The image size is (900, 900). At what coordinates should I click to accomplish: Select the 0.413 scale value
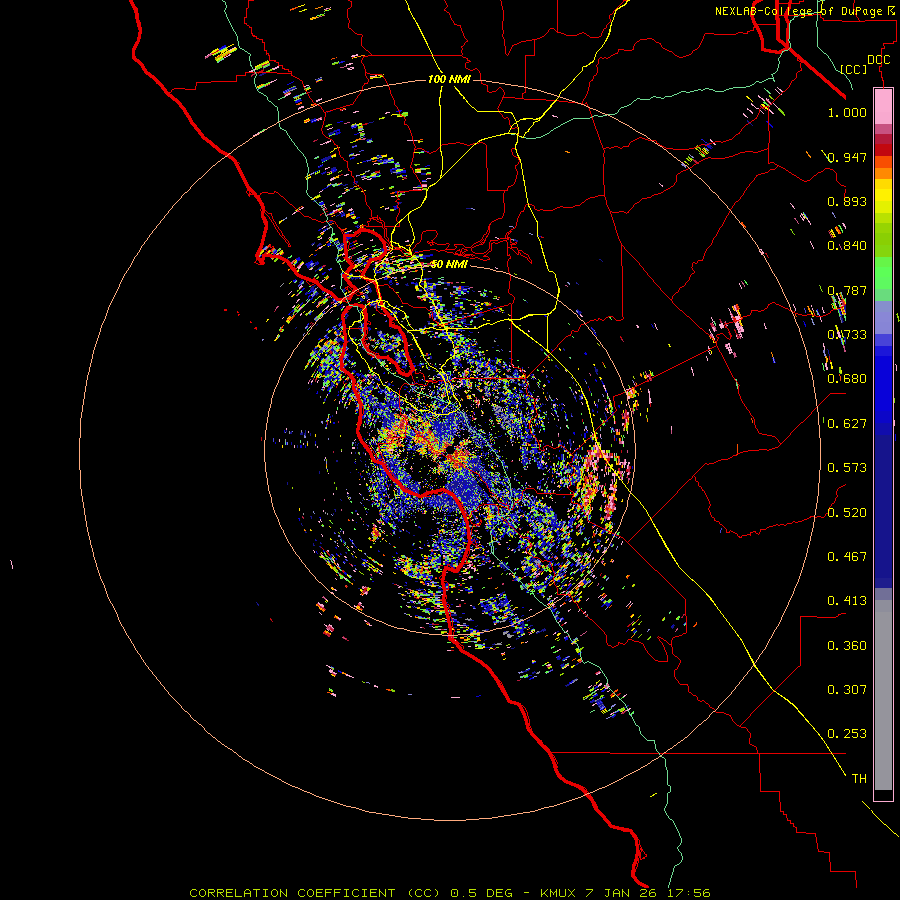point(847,601)
